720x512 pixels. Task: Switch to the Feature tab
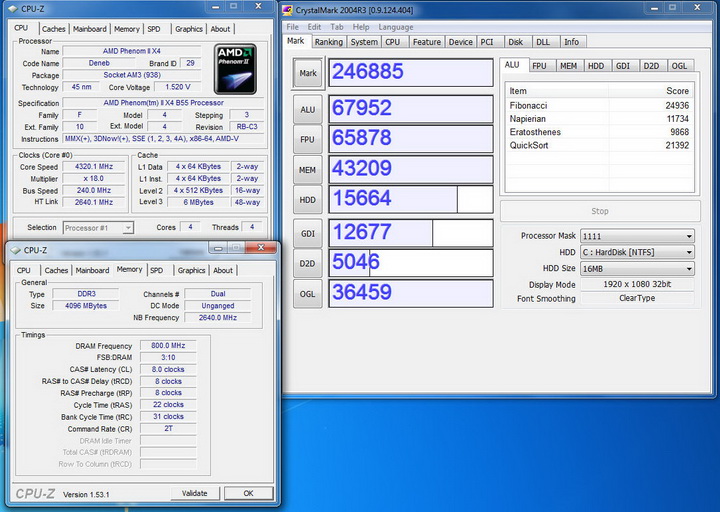(427, 42)
